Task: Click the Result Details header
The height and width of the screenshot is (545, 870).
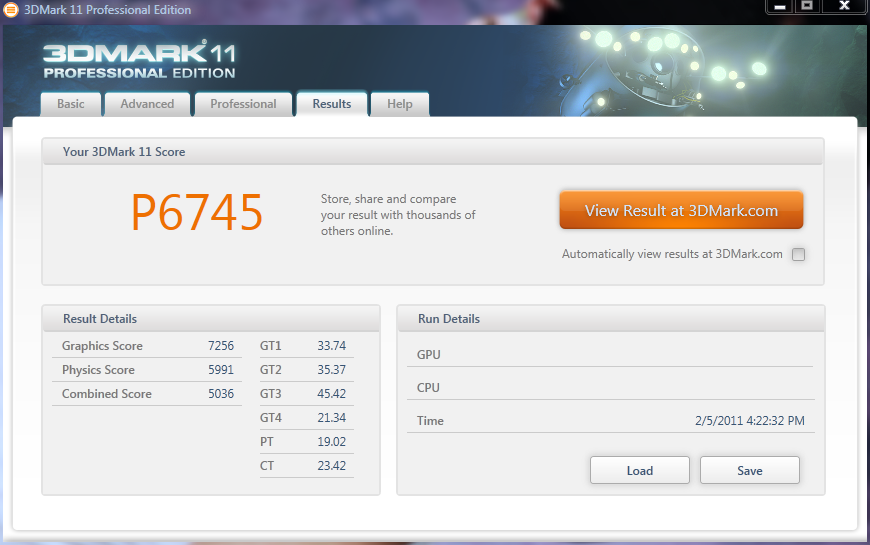Action: 100,319
